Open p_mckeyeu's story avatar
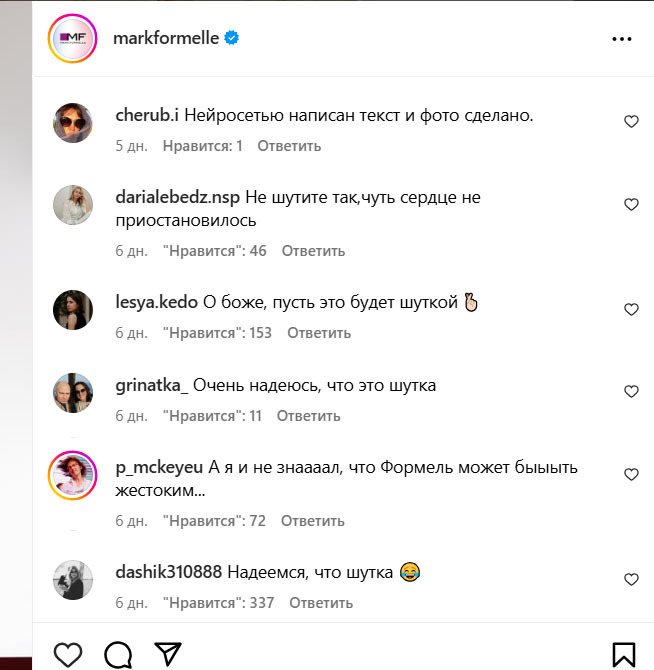Viewport: 654px width, 670px height. 72,474
